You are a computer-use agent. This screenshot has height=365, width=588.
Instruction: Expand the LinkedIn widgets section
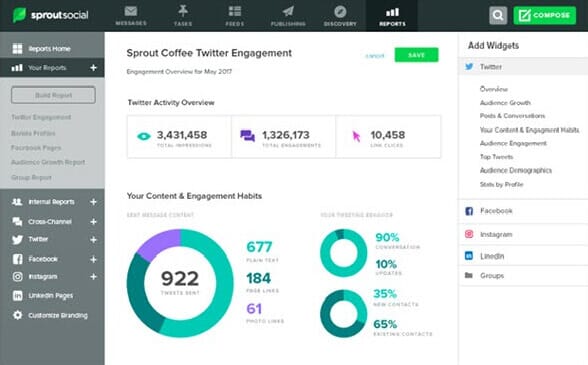(x=523, y=256)
